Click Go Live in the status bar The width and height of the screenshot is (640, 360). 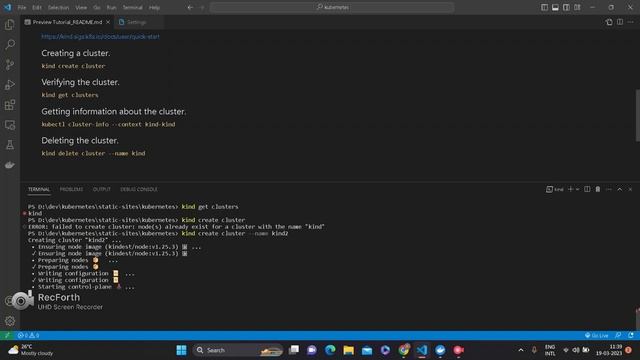(x=596, y=335)
